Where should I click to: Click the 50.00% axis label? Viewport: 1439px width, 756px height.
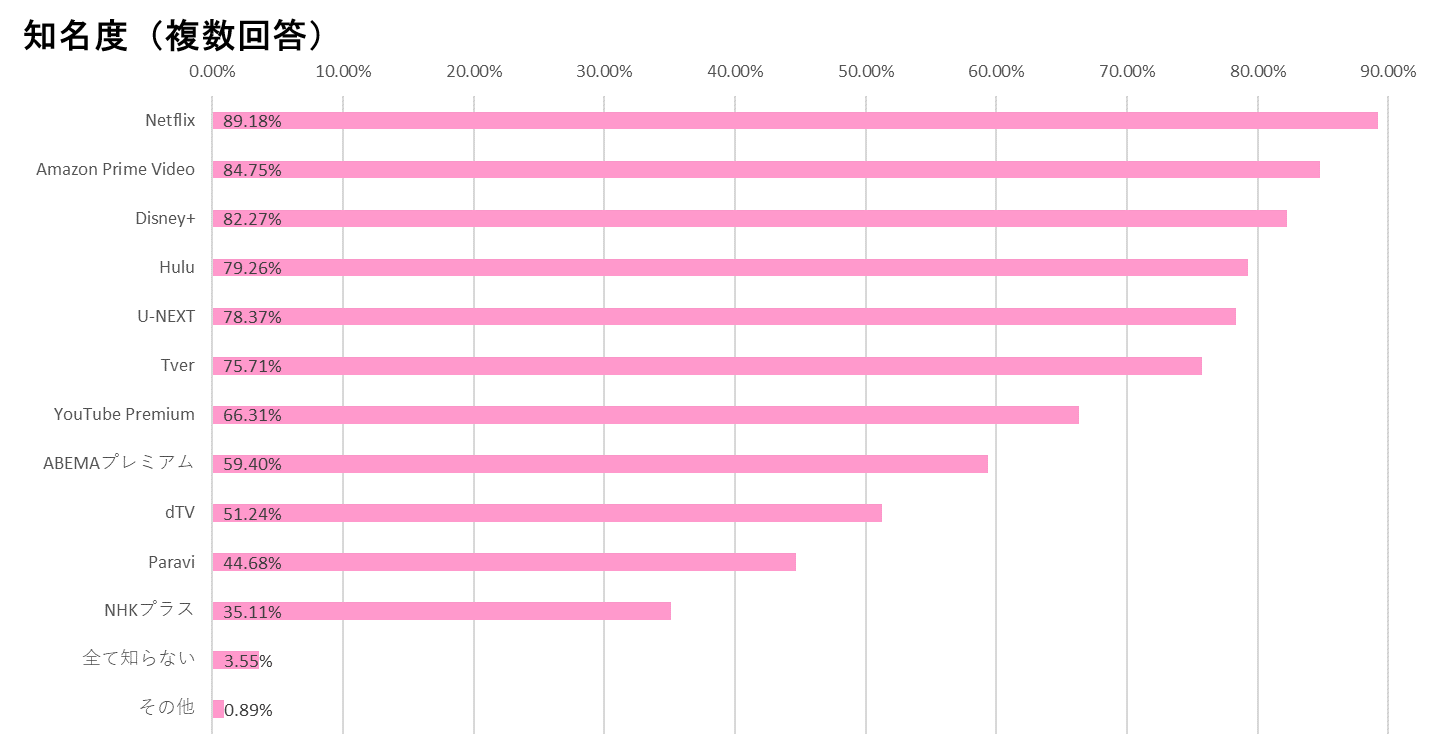(x=865, y=71)
